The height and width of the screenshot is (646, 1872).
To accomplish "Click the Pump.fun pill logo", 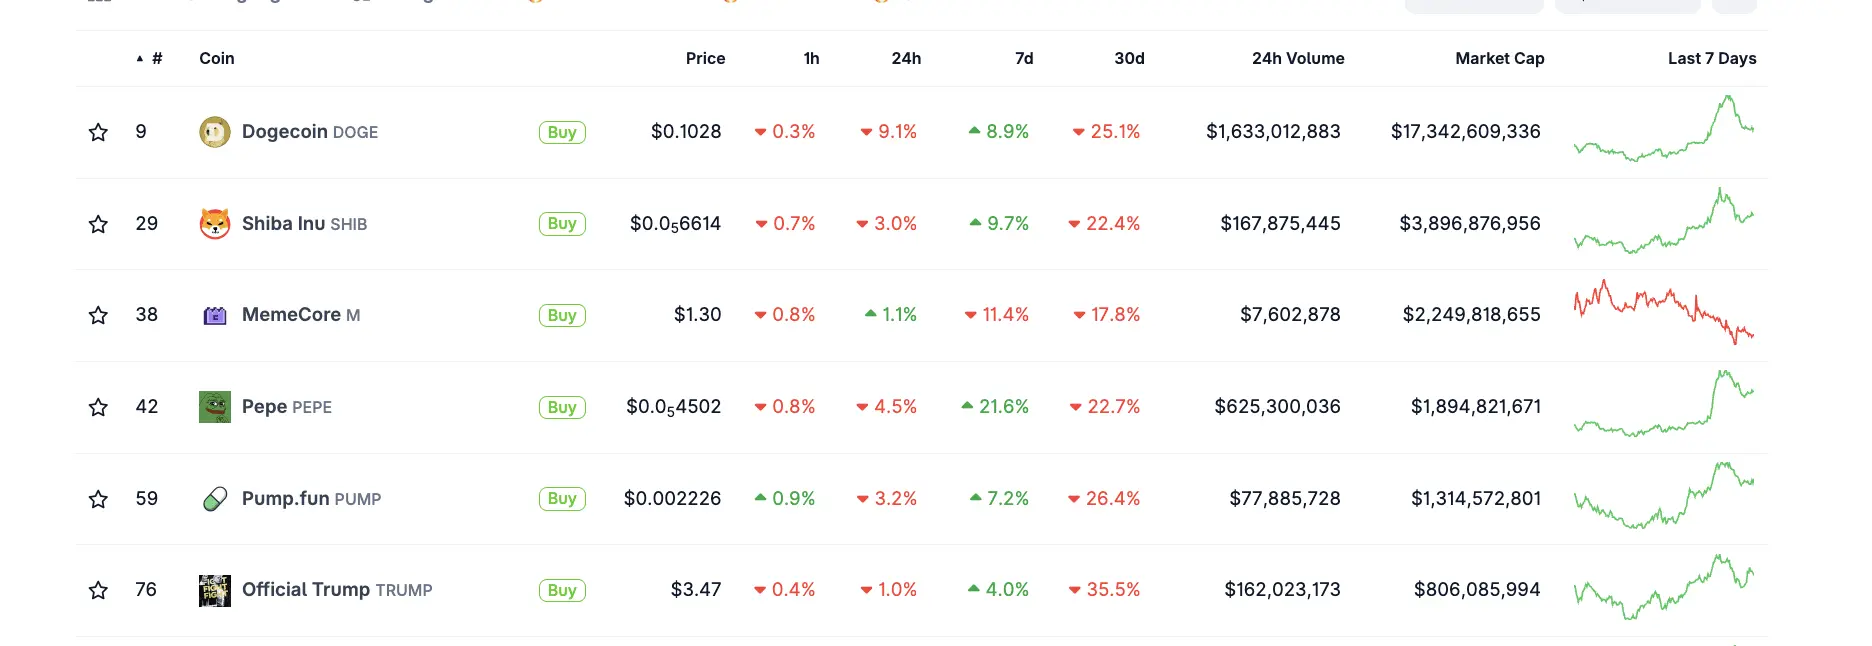I will [x=214, y=499].
